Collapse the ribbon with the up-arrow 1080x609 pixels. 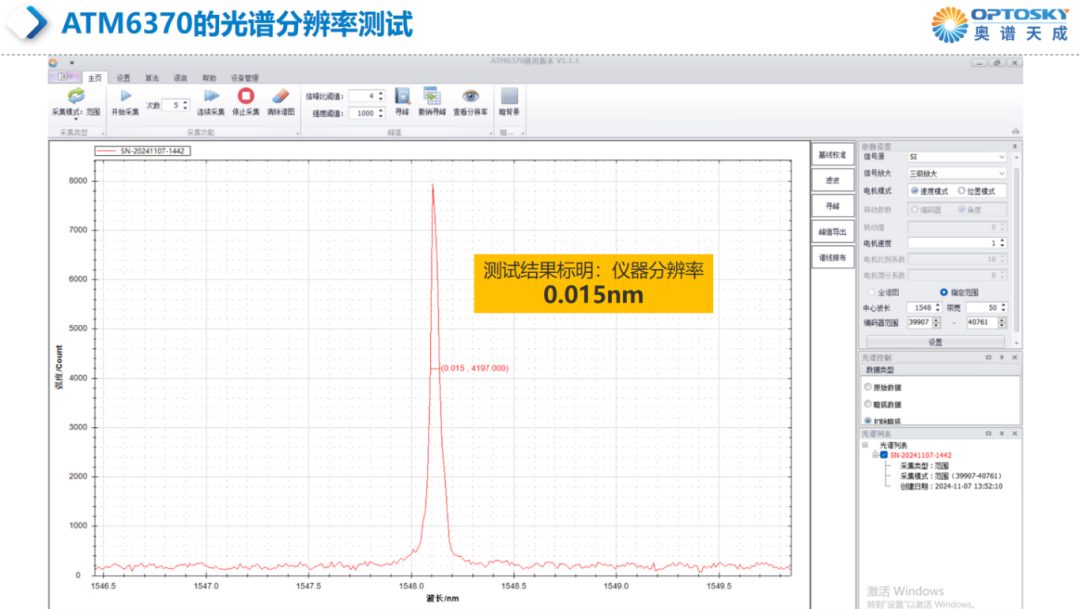[1015, 131]
